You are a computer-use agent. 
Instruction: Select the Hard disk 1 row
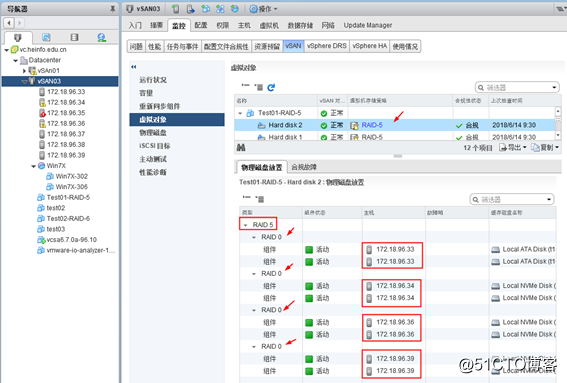tap(395, 137)
